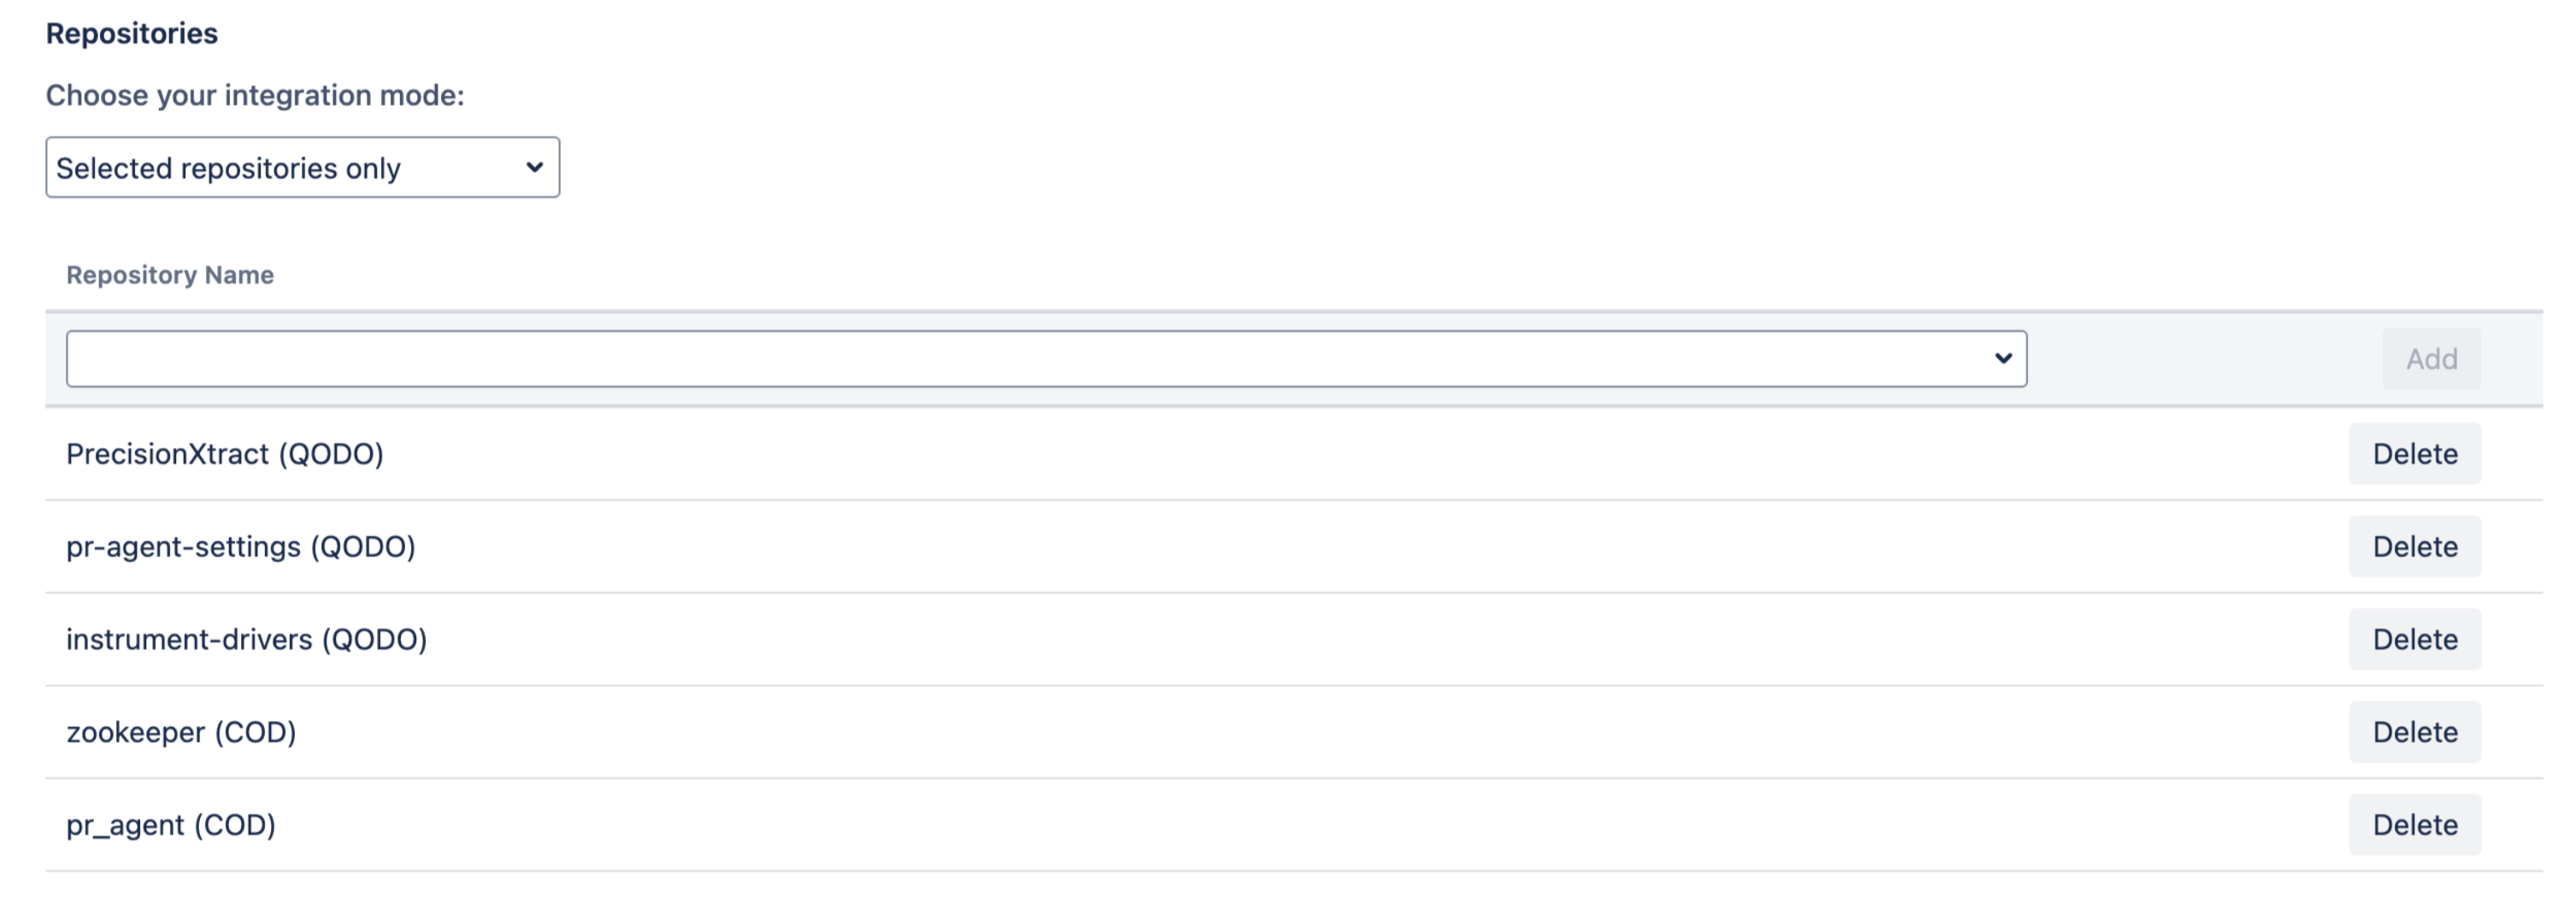Viewport: 2576px width, 918px height.
Task: Select the pr_agent (COD) row text
Action: pos(170,826)
